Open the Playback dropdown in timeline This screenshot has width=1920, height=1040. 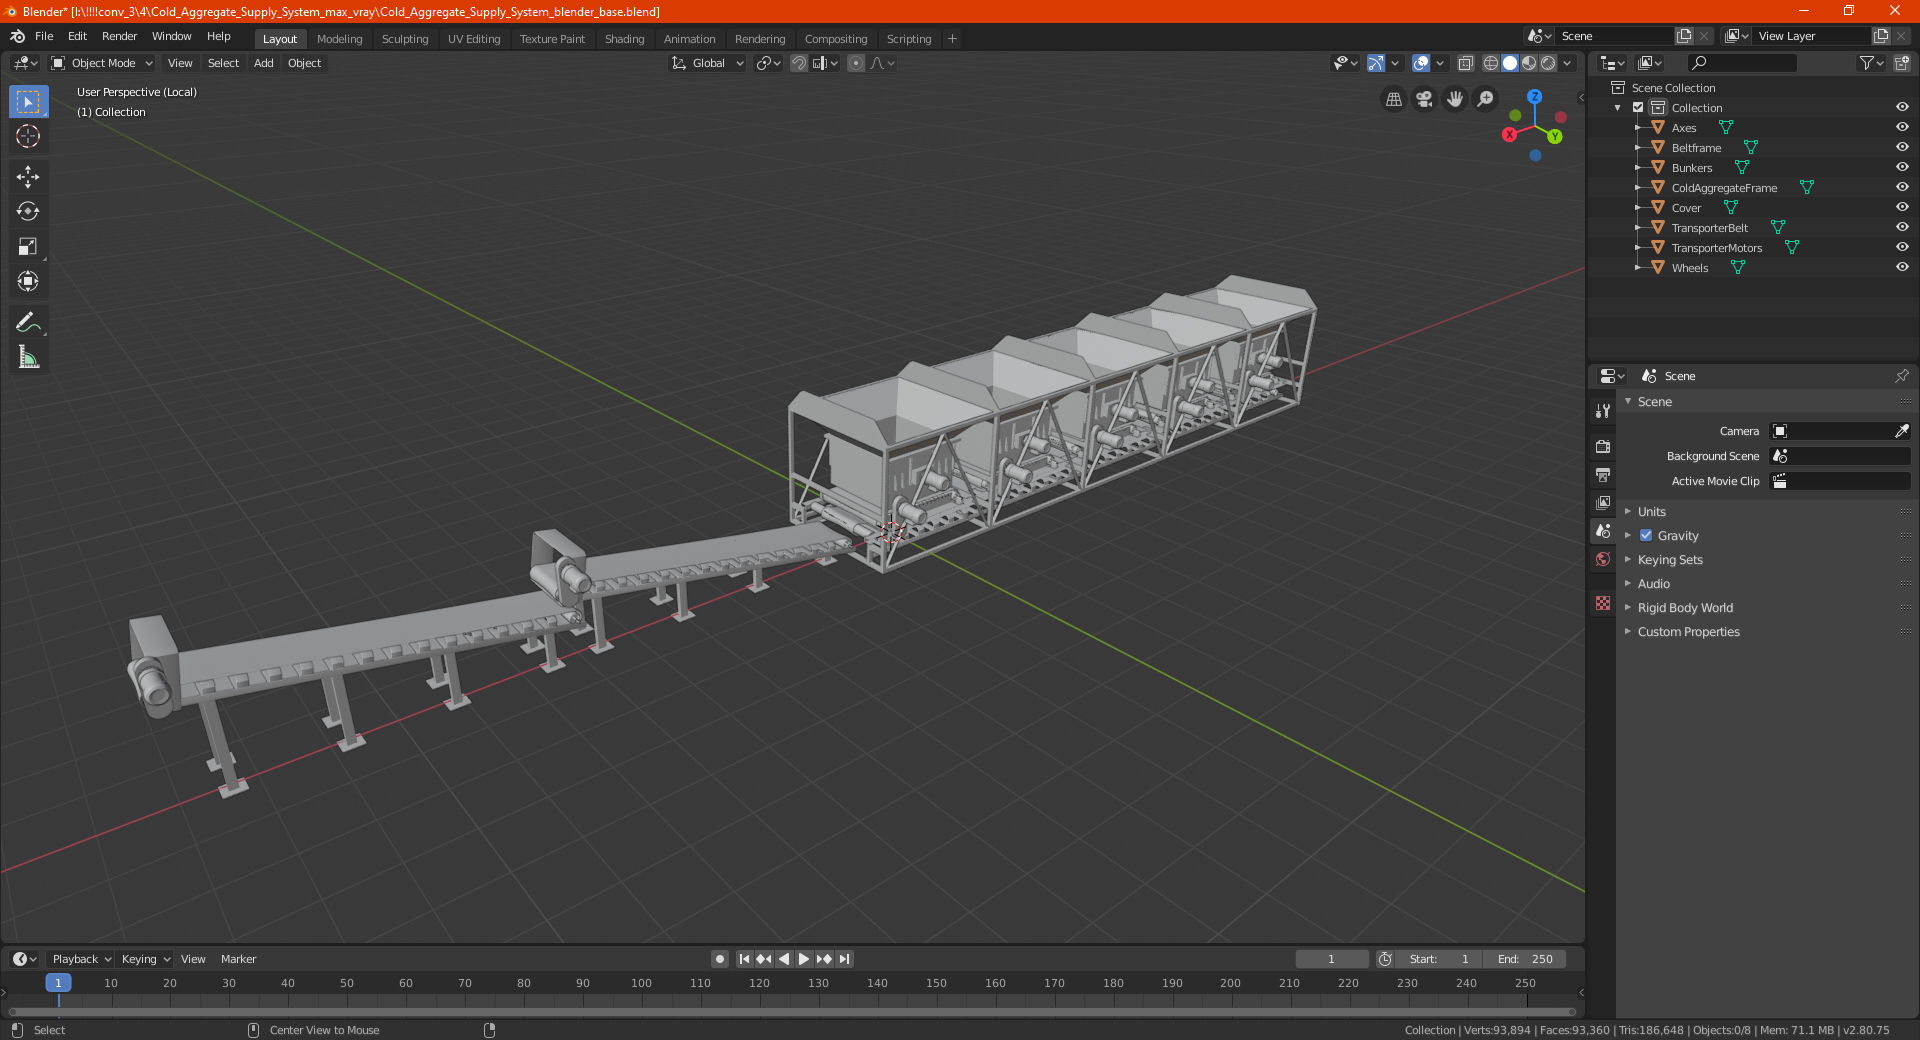click(81, 959)
